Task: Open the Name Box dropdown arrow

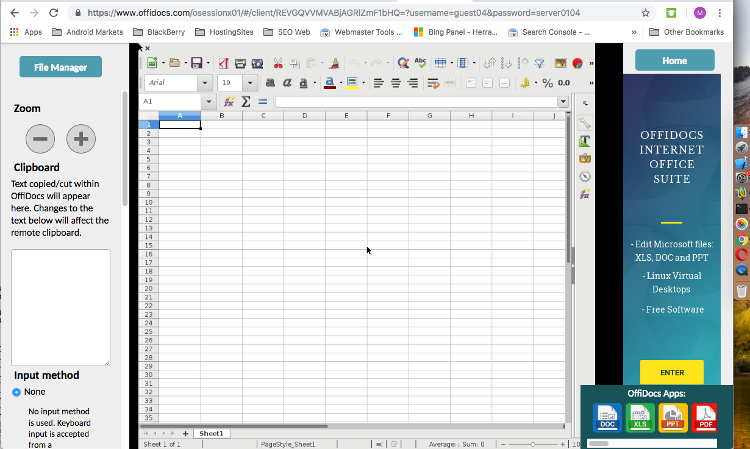Action: coord(209,102)
